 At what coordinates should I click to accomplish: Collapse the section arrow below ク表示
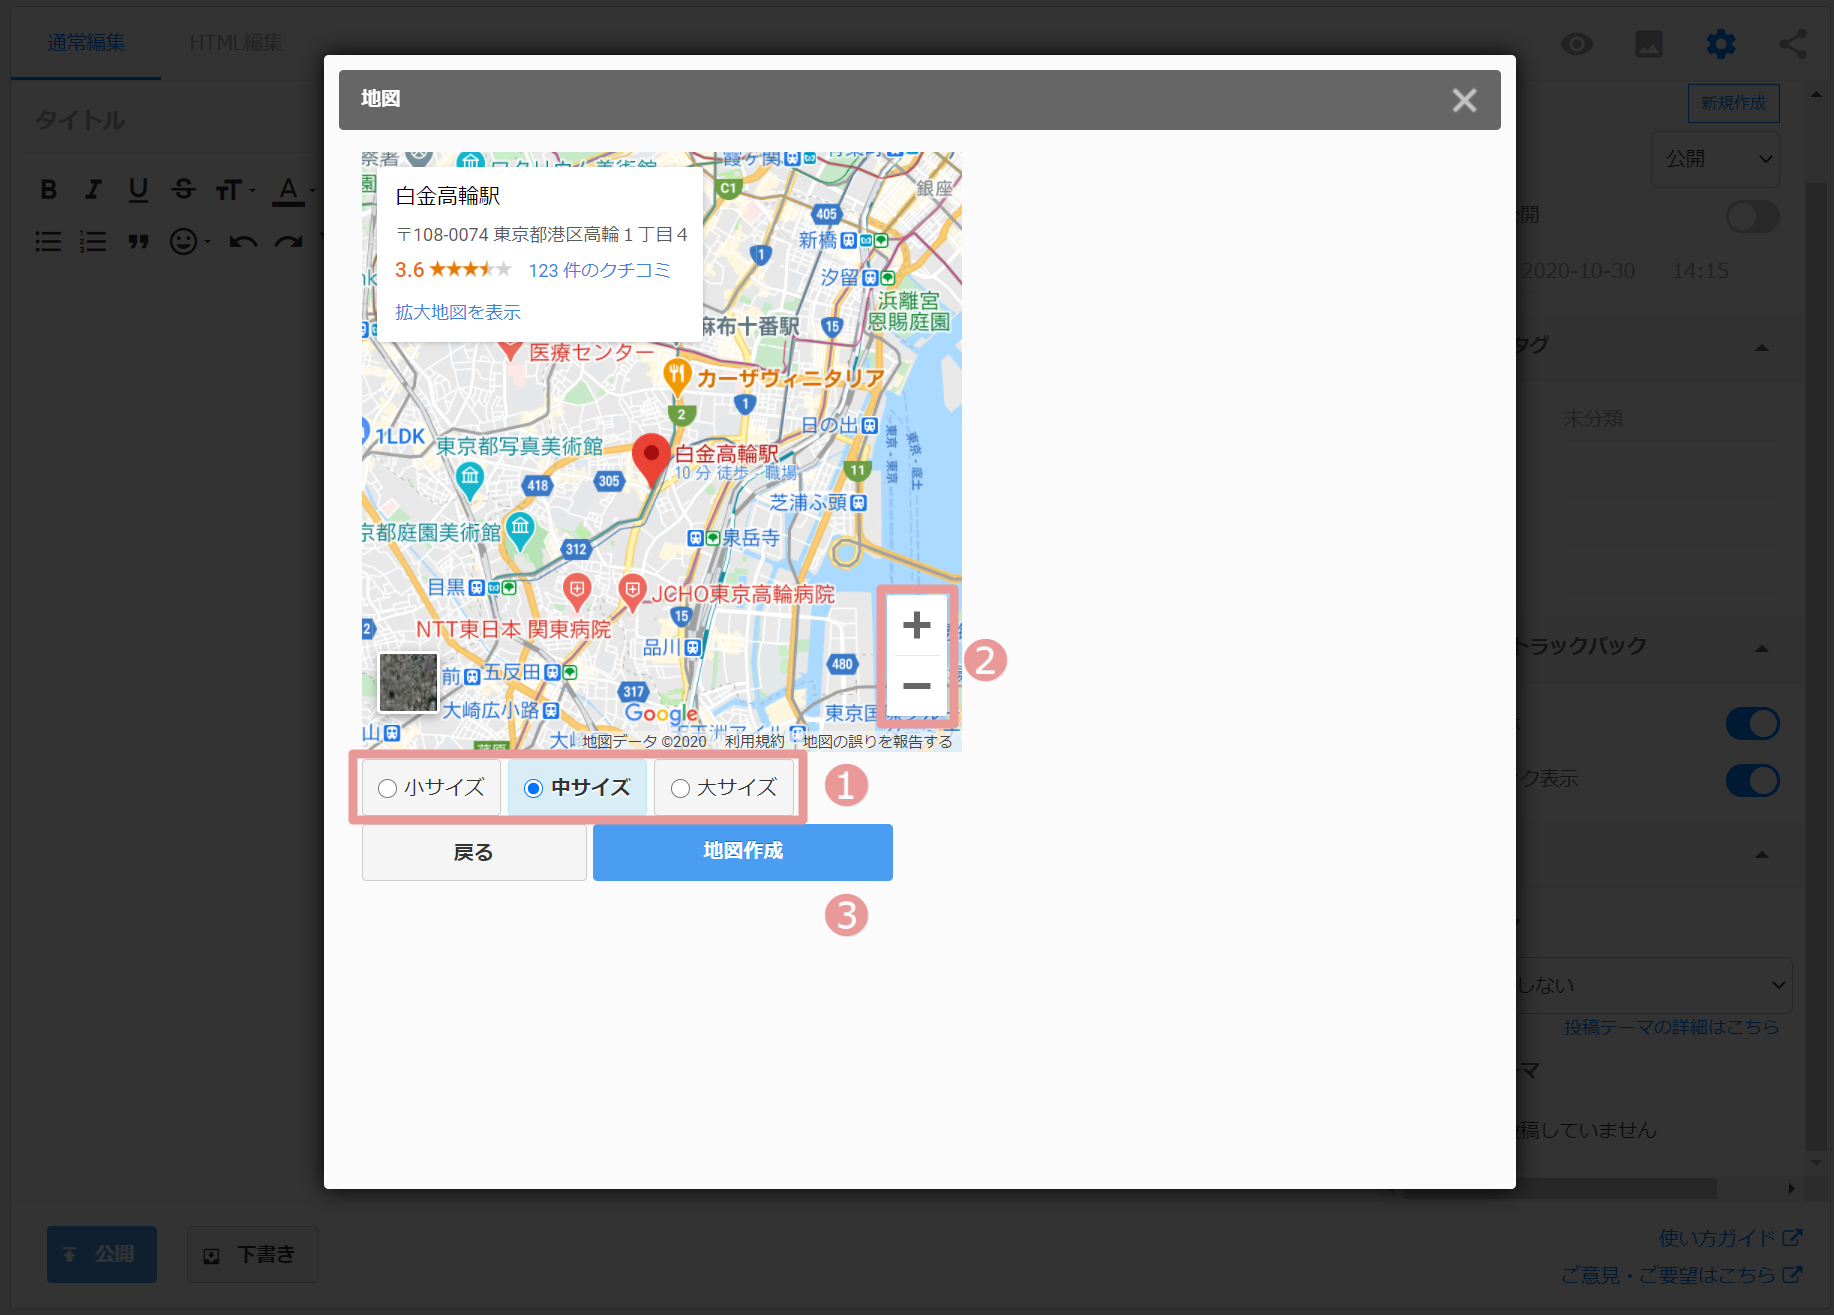pos(1762,855)
